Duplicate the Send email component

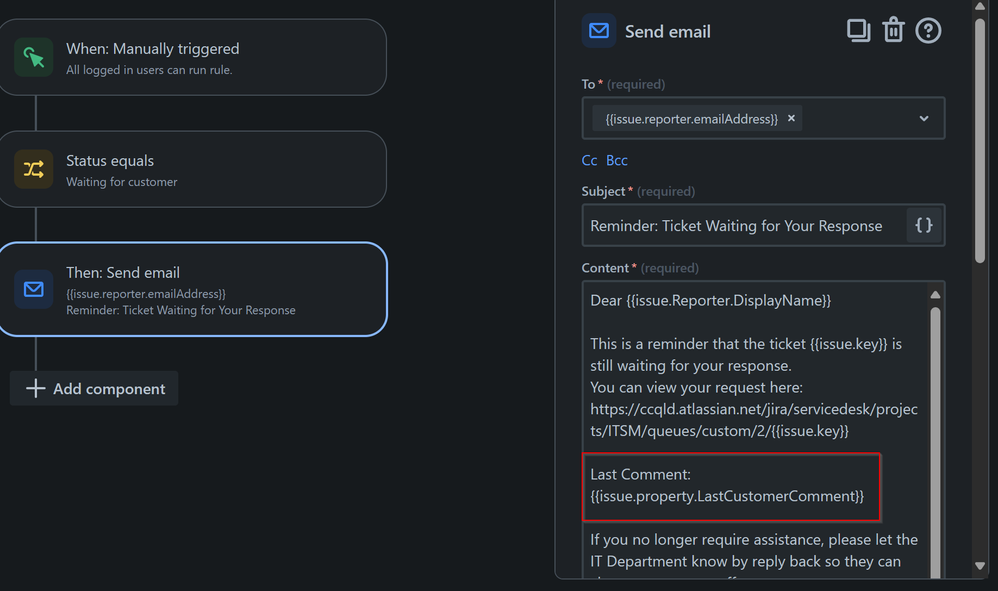[858, 30]
